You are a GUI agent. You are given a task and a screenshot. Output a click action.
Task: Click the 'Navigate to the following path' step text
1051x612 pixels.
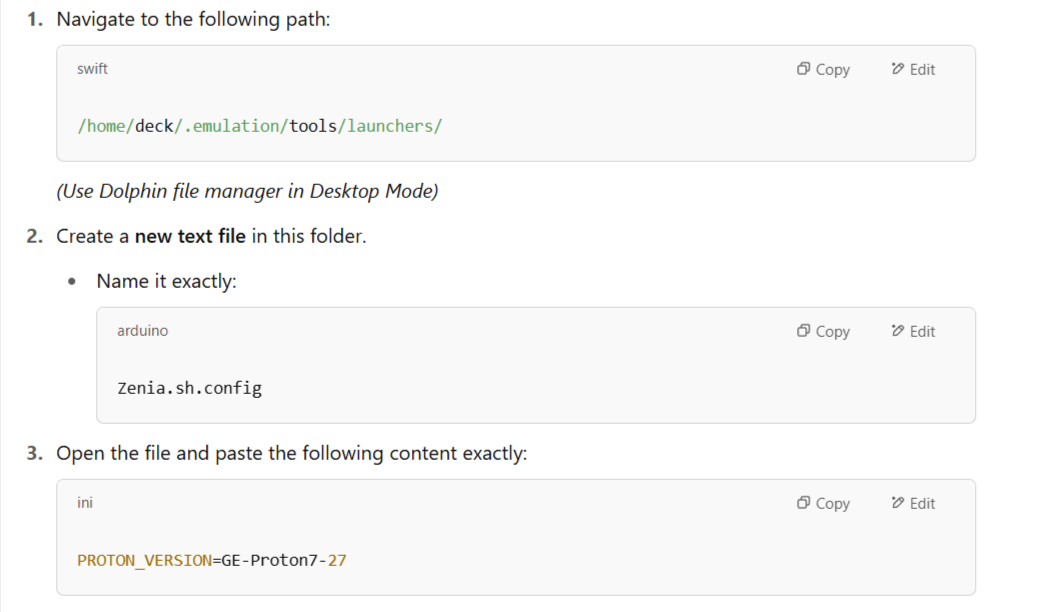[x=193, y=19]
